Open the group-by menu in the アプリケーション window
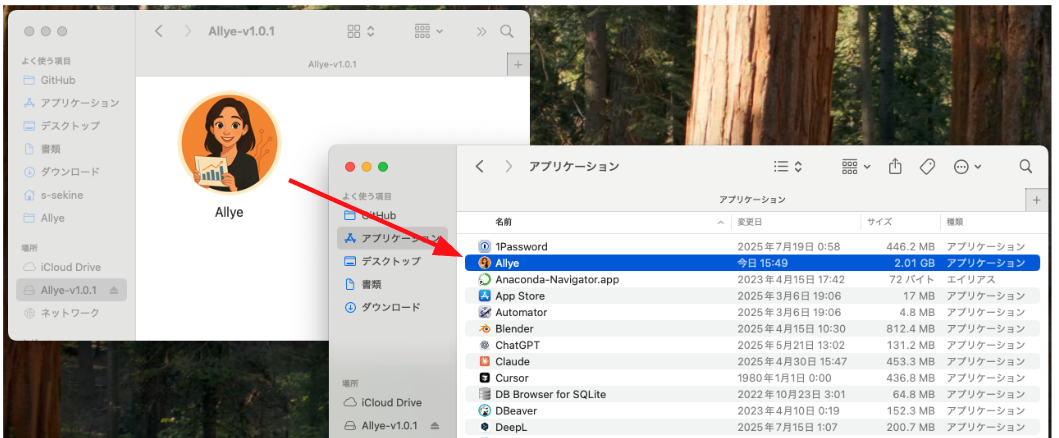 (856, 166)
